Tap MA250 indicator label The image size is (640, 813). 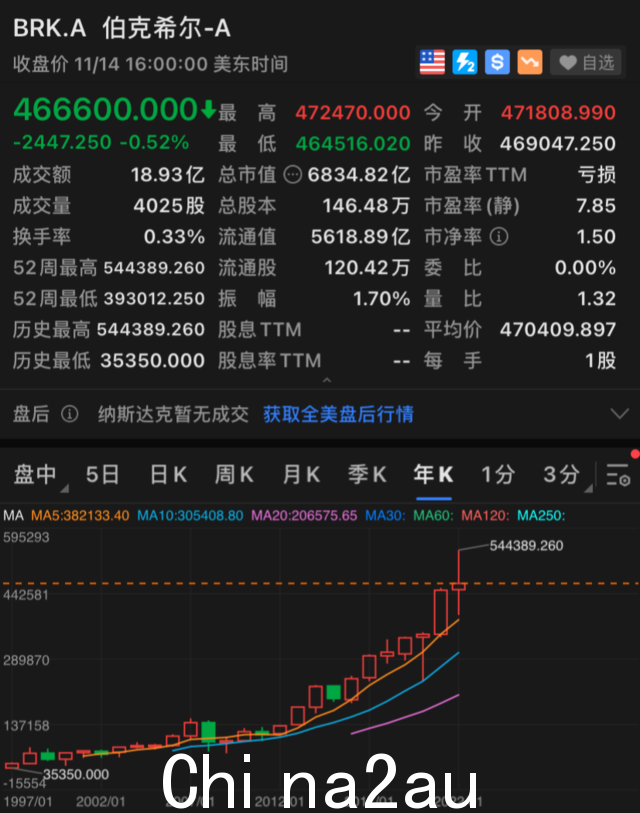pos(541,515)
